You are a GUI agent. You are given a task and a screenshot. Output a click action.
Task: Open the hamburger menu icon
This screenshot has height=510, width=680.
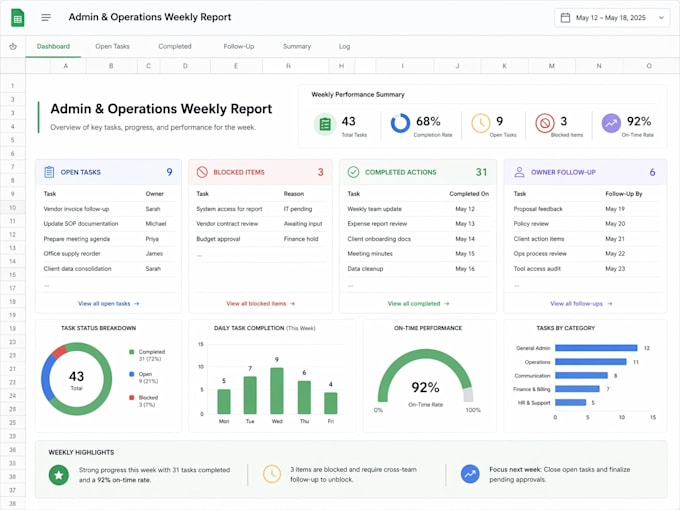(x=46, y=17)
